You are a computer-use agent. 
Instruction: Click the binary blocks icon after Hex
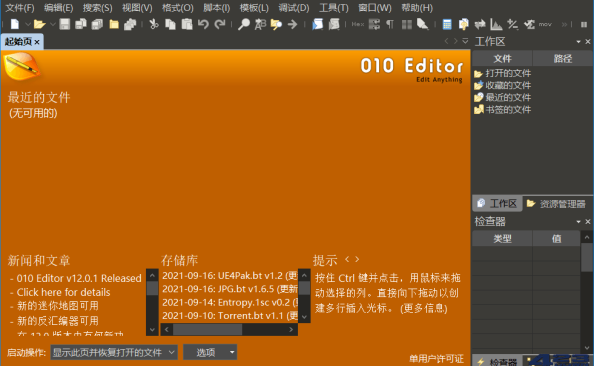[x=374, y=24]
